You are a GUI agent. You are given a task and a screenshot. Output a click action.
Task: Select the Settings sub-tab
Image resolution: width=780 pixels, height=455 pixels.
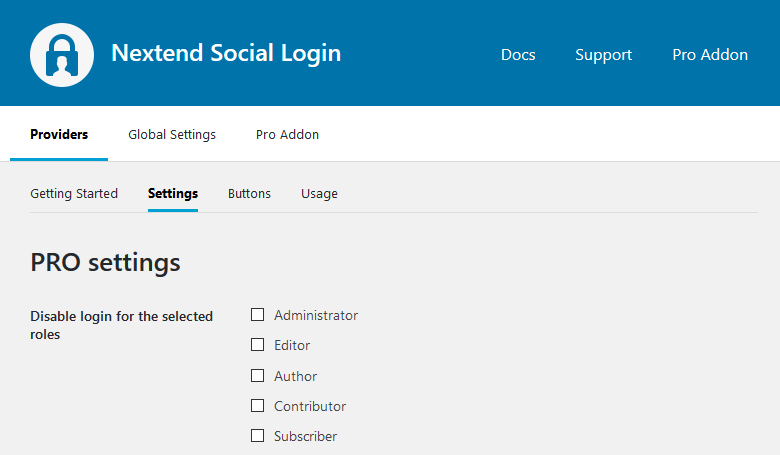point(173,193)
